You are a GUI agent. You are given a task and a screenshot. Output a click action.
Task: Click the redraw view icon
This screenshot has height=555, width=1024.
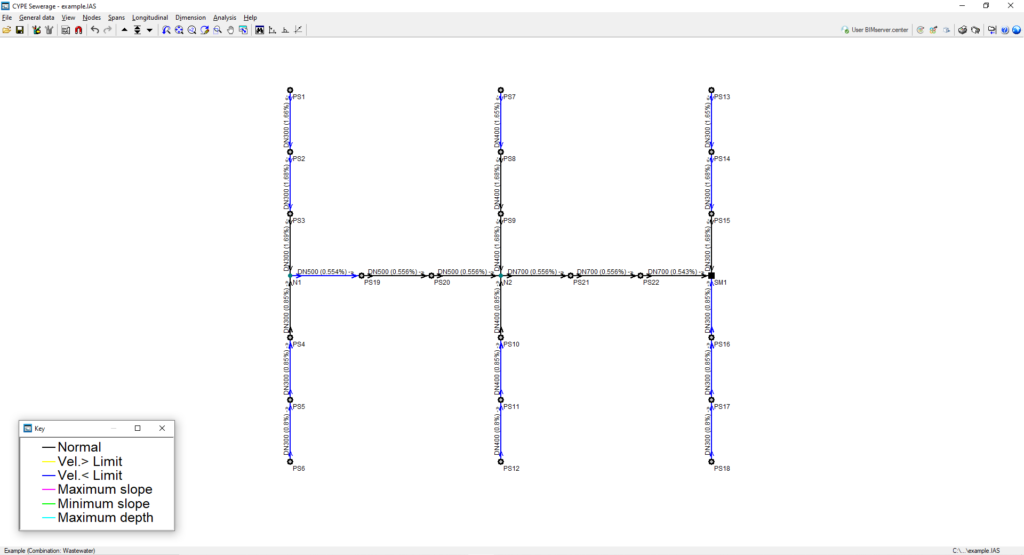[x=204, y=30]
